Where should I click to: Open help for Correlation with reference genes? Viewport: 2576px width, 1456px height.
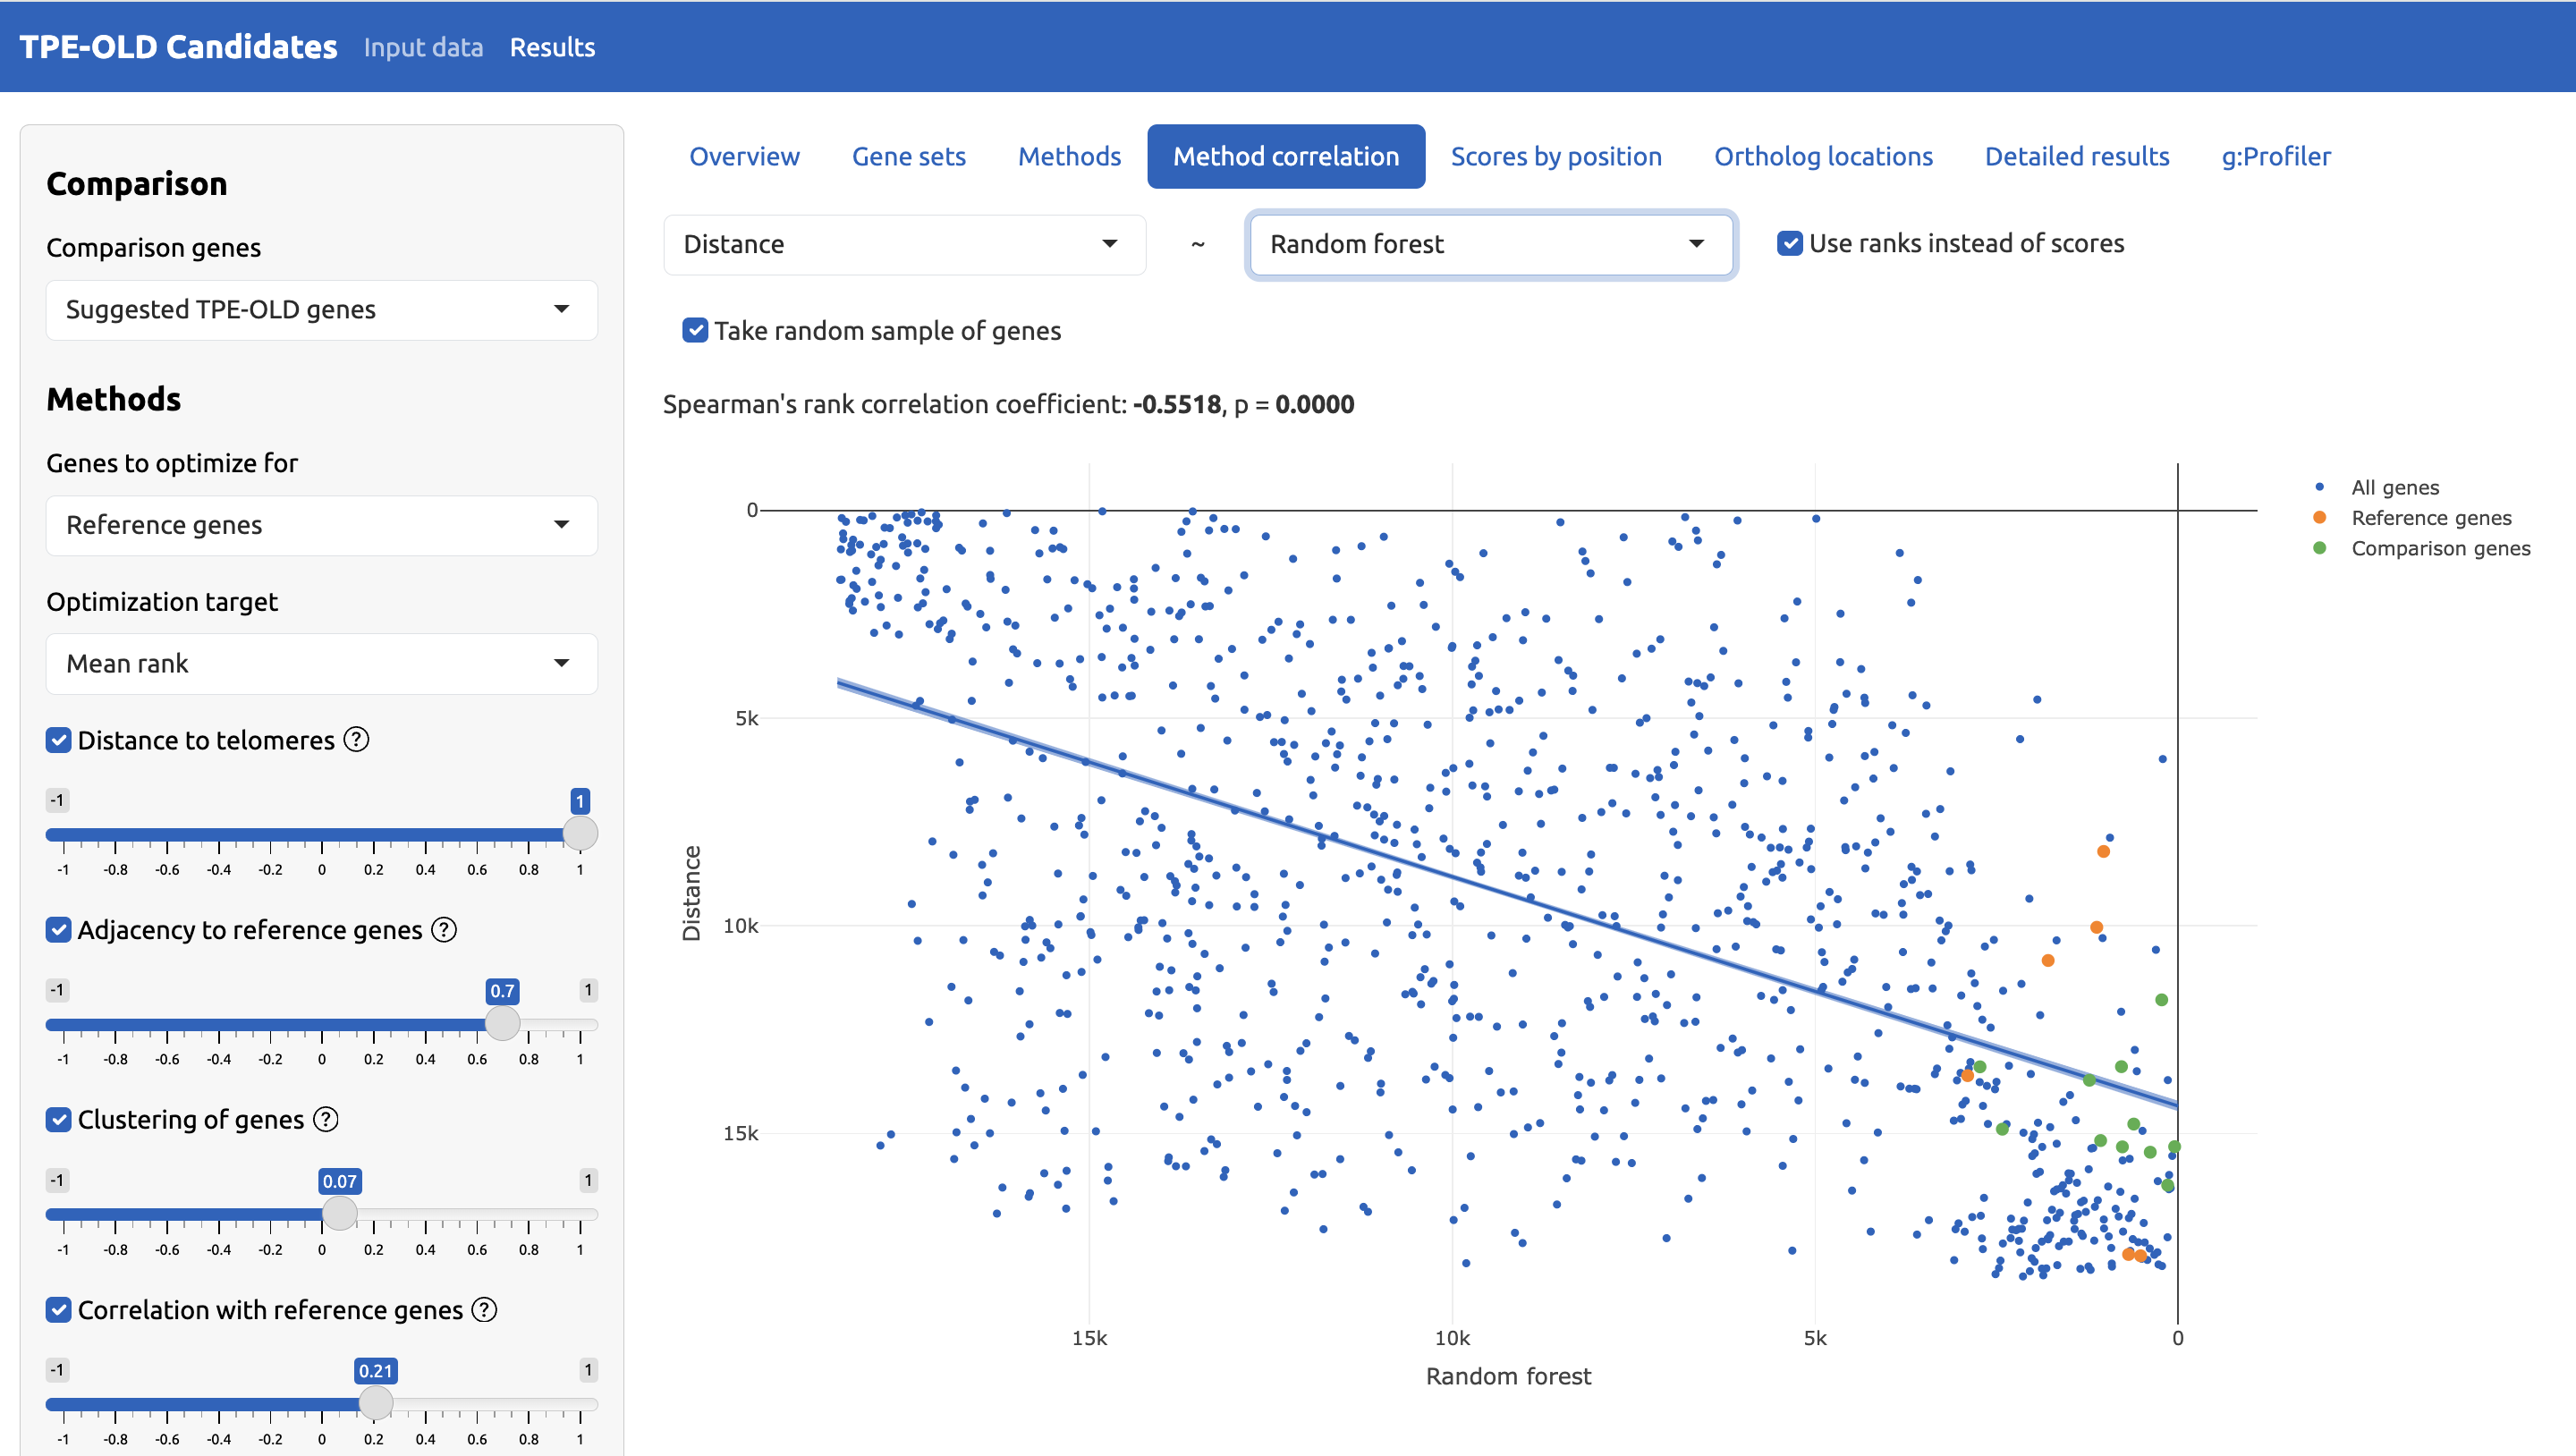tap(485, 1309)
